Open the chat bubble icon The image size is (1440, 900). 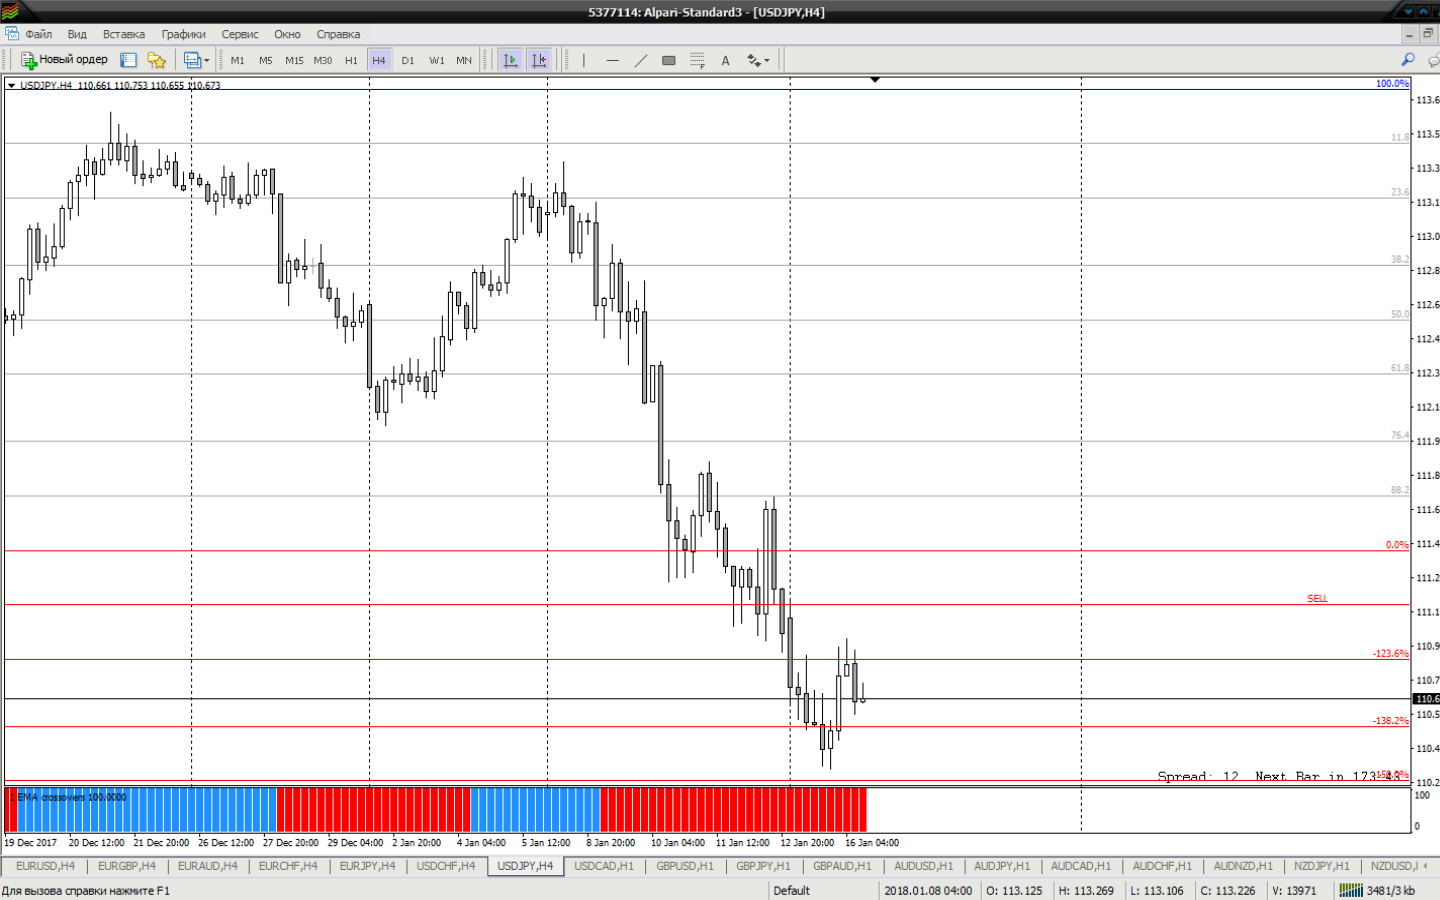click(x=1434, y=60)
